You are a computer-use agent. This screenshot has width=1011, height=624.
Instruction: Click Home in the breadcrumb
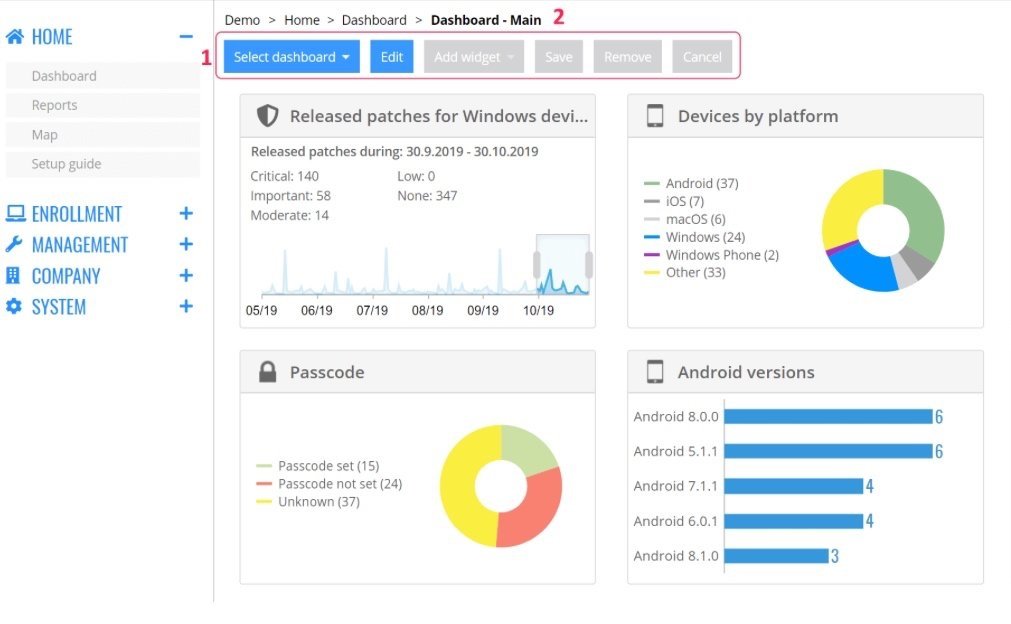[302, 20]
